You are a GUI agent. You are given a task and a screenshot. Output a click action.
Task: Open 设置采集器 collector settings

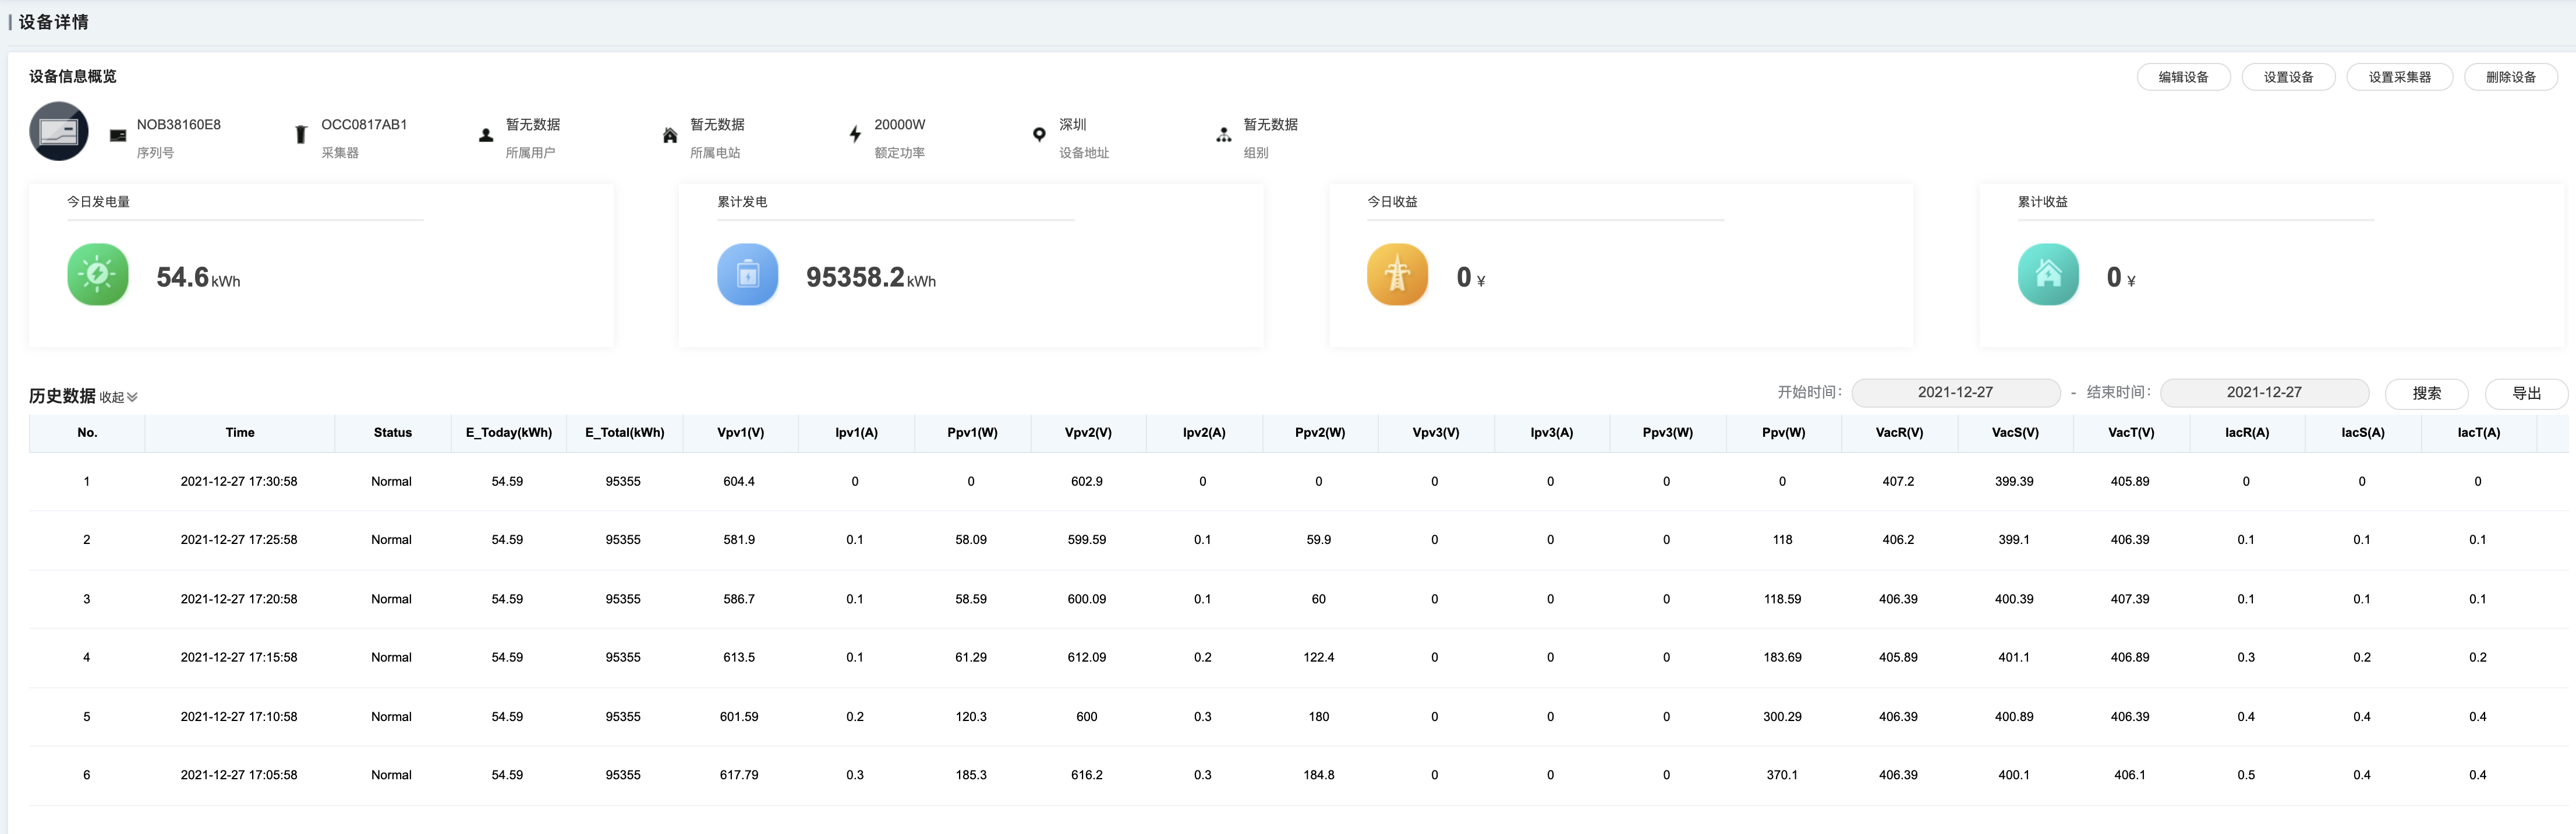point(2399,77)
